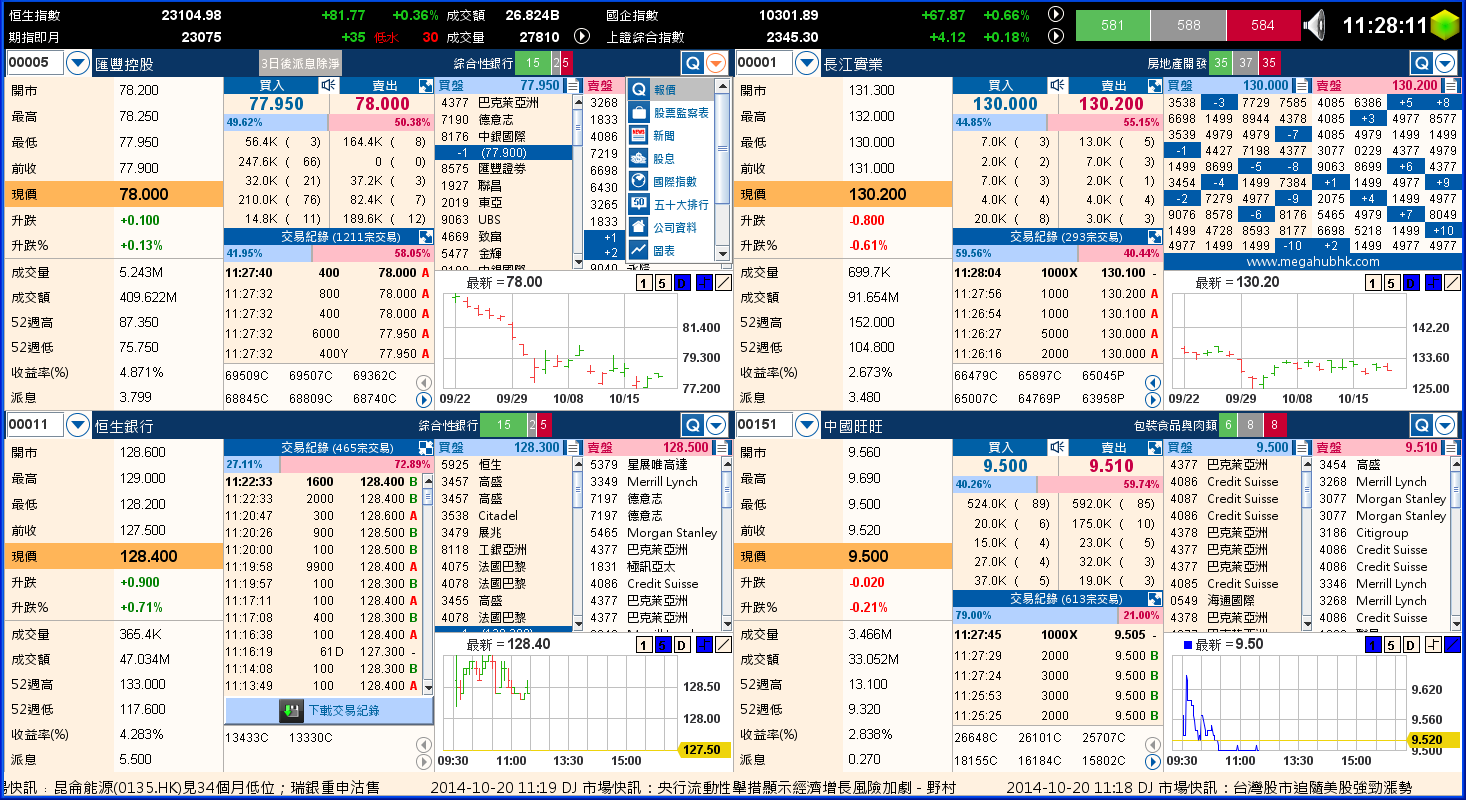Click the Q quote icon for 00011
The image size is (1466, 800).
coord(693,425)
